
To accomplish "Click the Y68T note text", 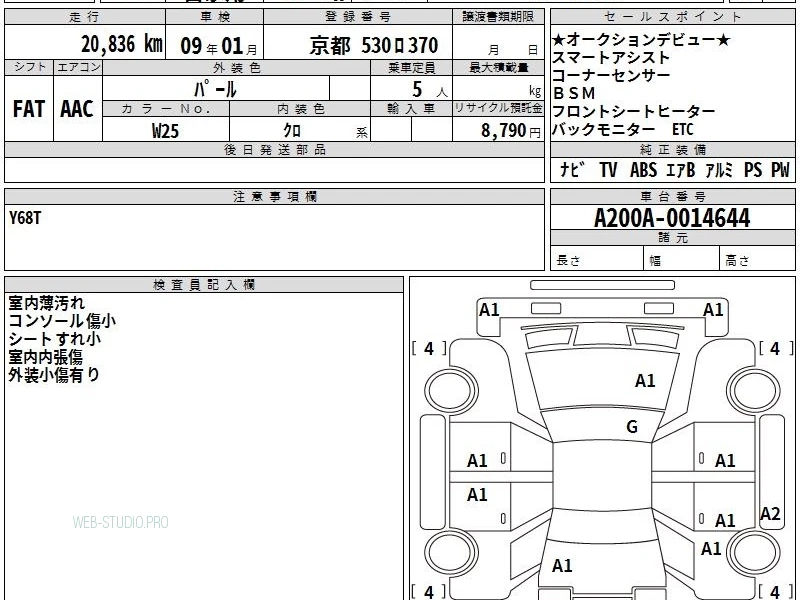I will coord(25,218).
